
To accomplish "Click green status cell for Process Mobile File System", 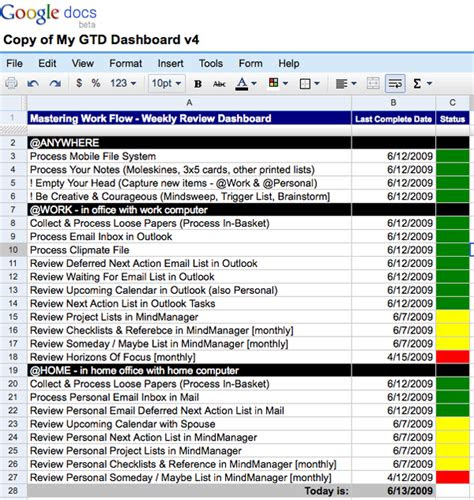I will point(452,156).
